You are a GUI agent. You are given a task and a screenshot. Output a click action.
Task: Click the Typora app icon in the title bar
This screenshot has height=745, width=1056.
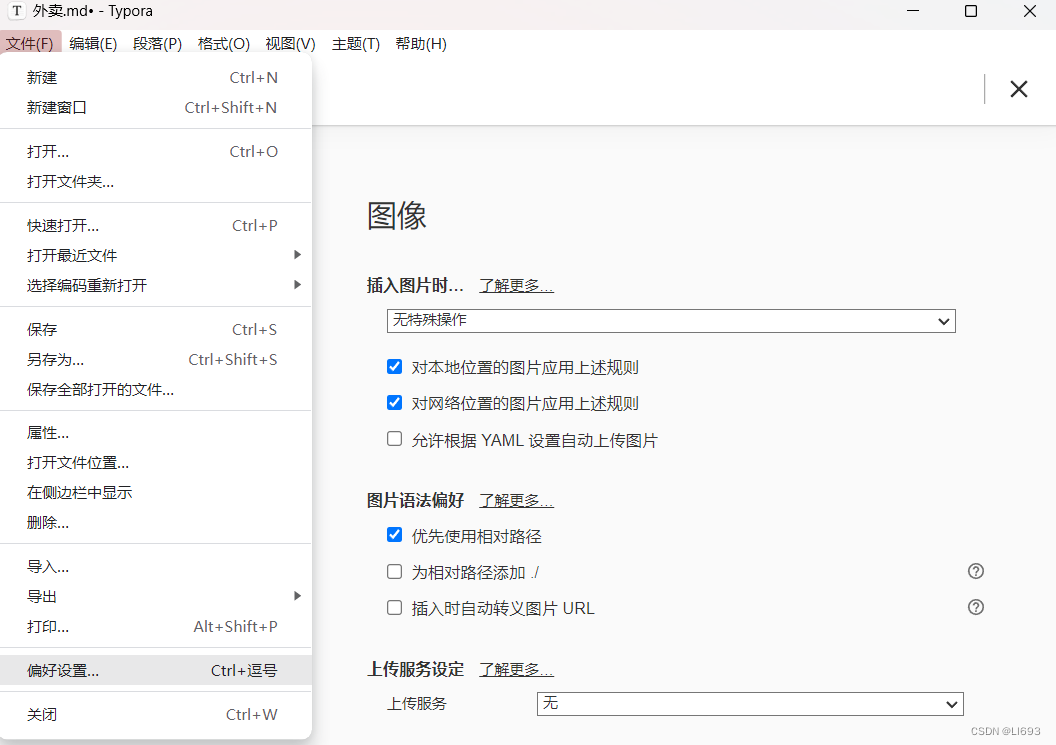pos(17,11)
